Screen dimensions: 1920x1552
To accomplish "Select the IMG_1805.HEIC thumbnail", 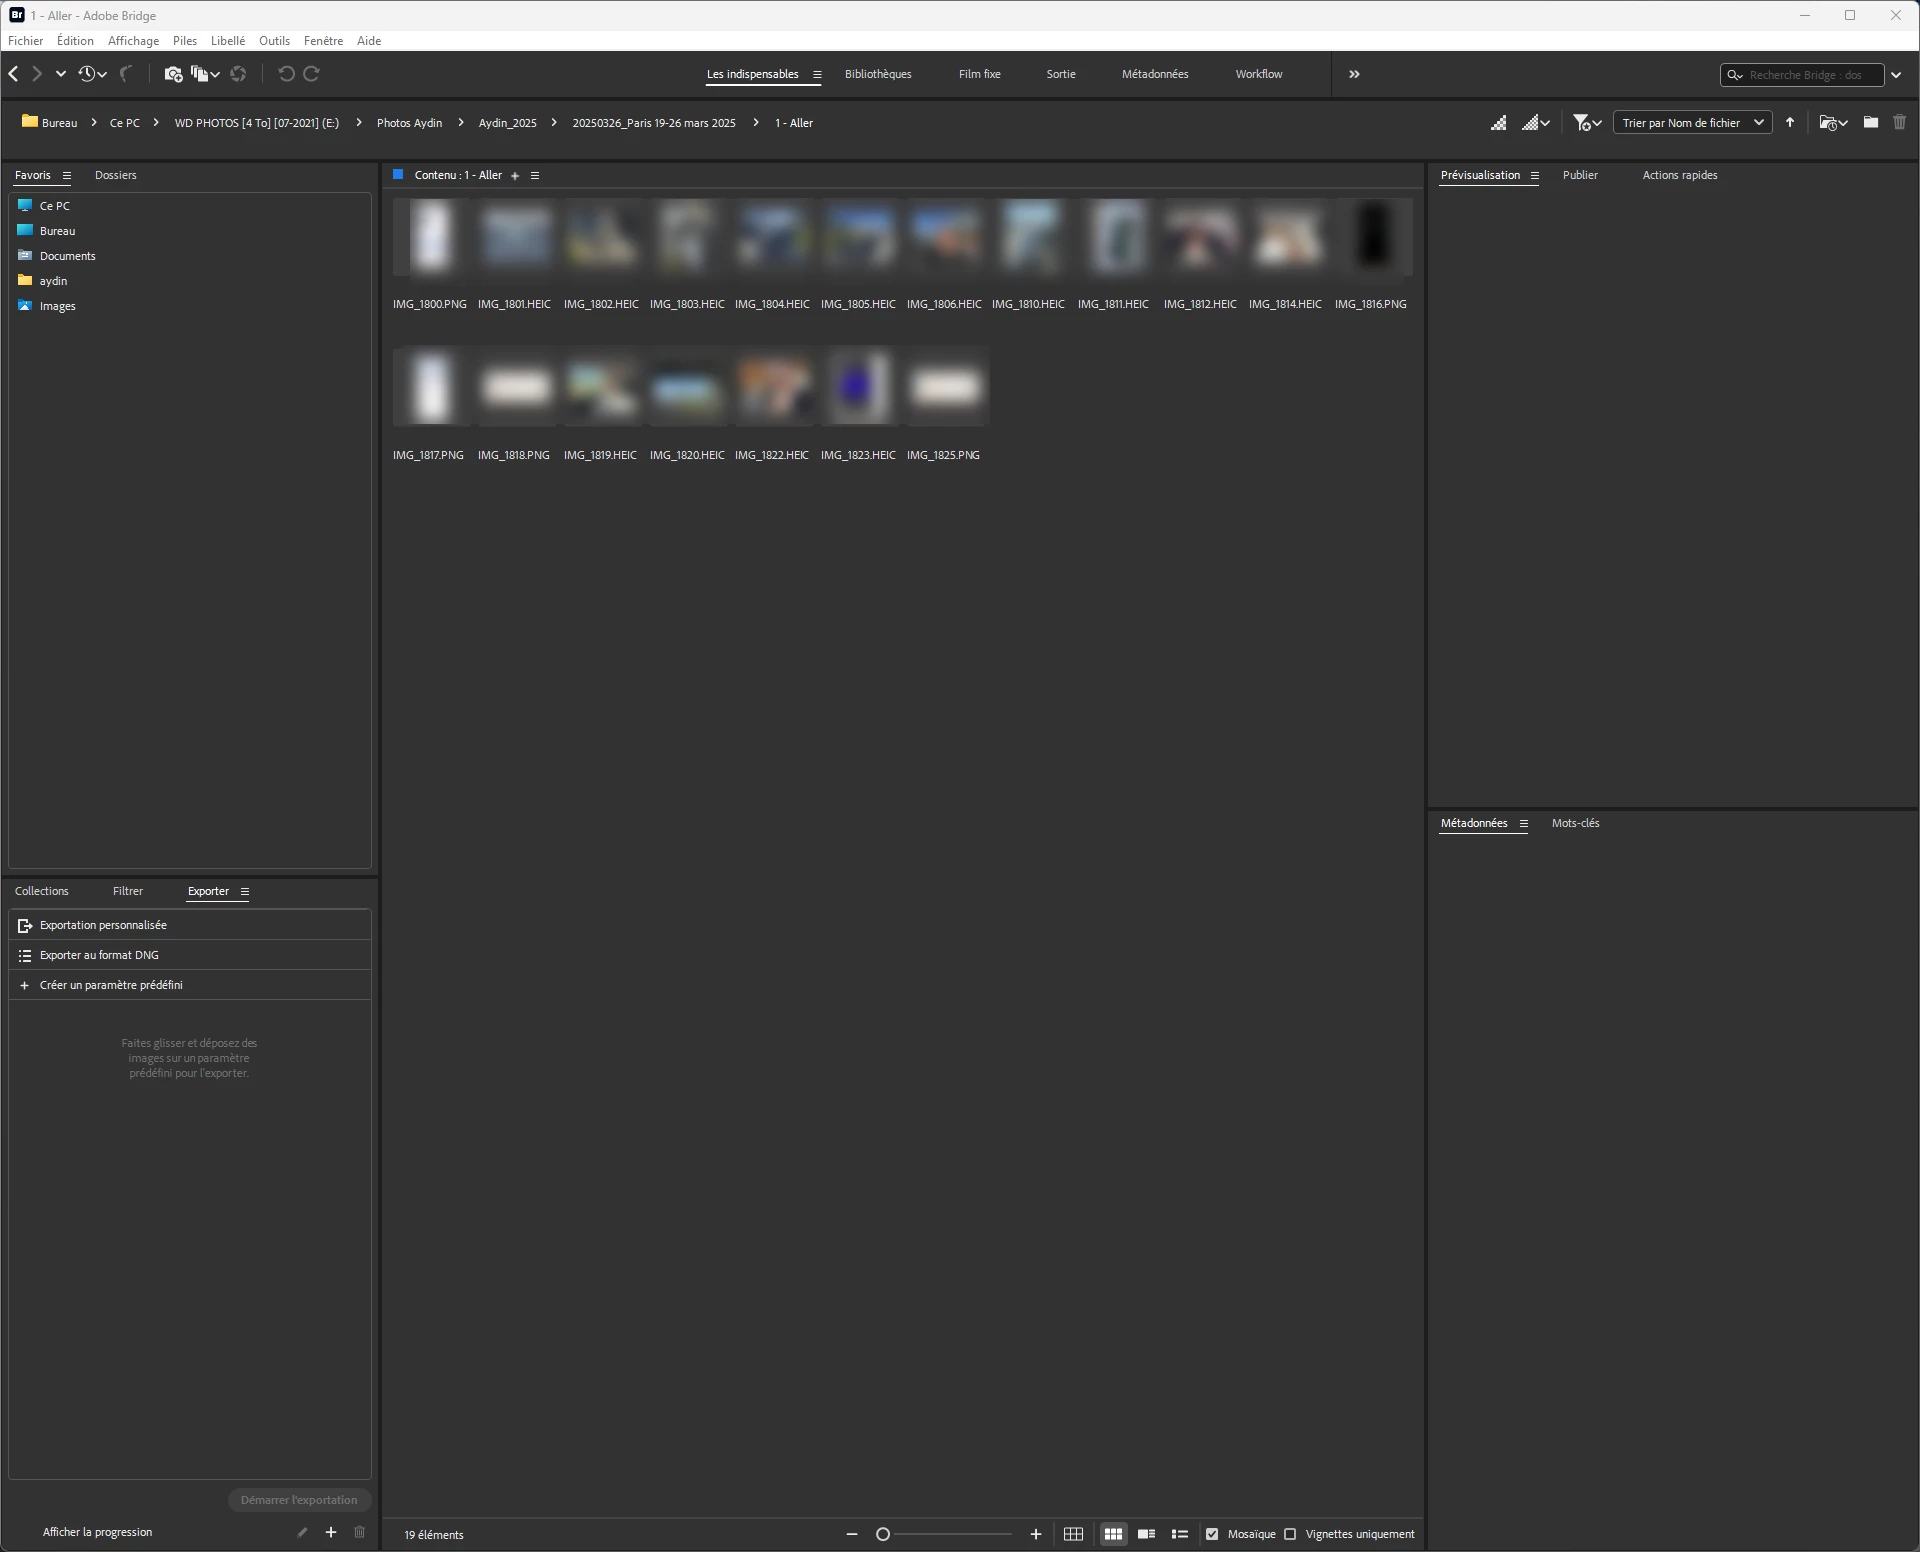I will point(858,238).
